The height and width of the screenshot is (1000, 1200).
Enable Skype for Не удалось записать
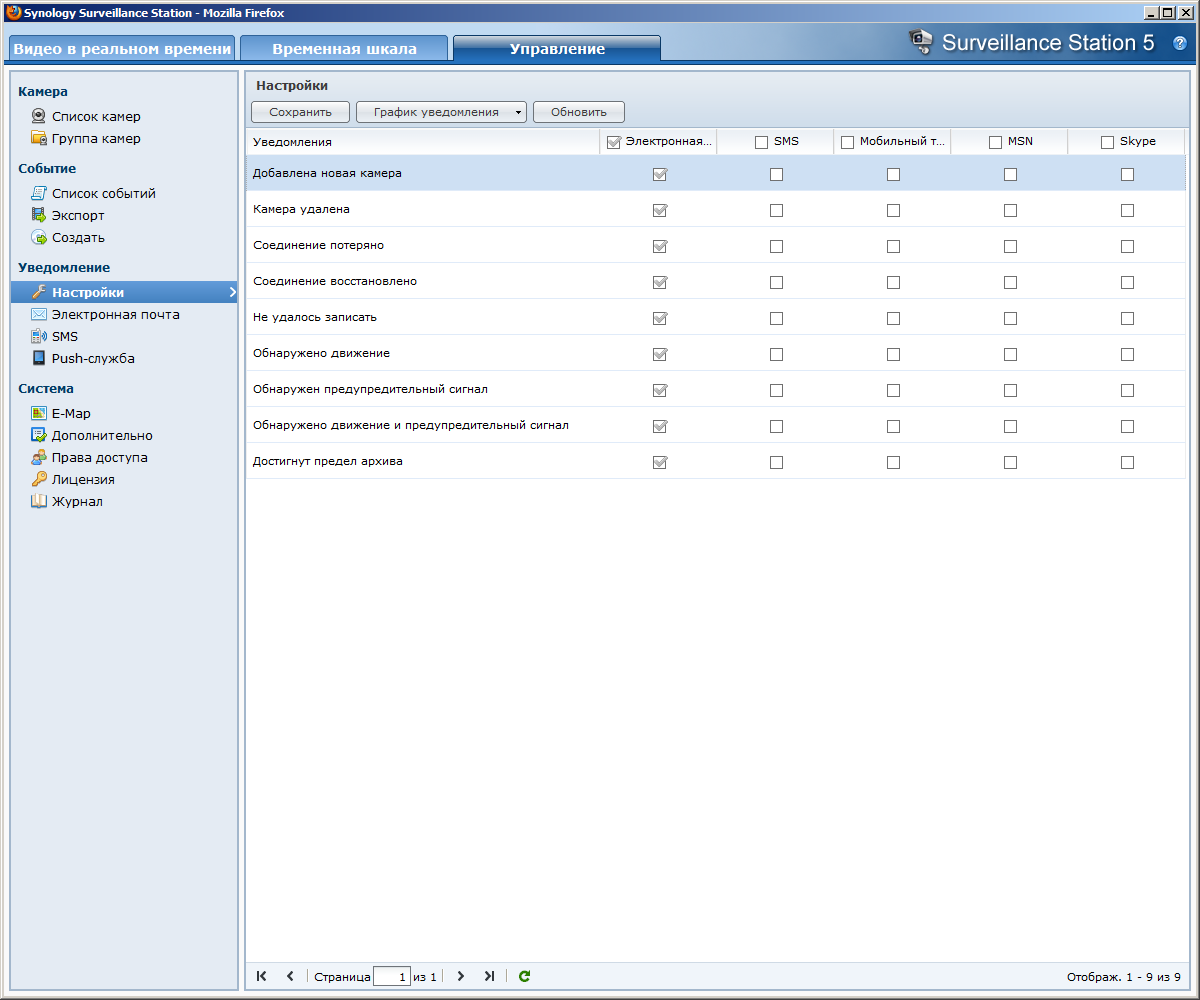coord(1127,318)
